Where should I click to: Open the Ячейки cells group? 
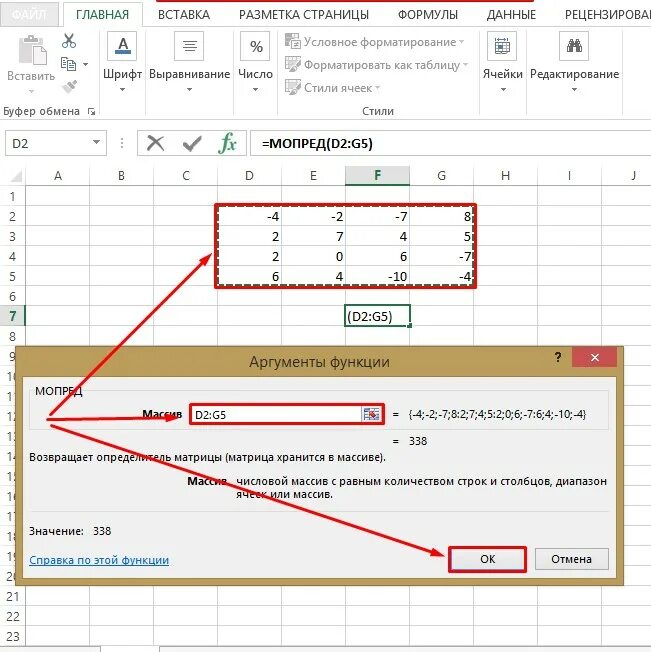point(503,62)
